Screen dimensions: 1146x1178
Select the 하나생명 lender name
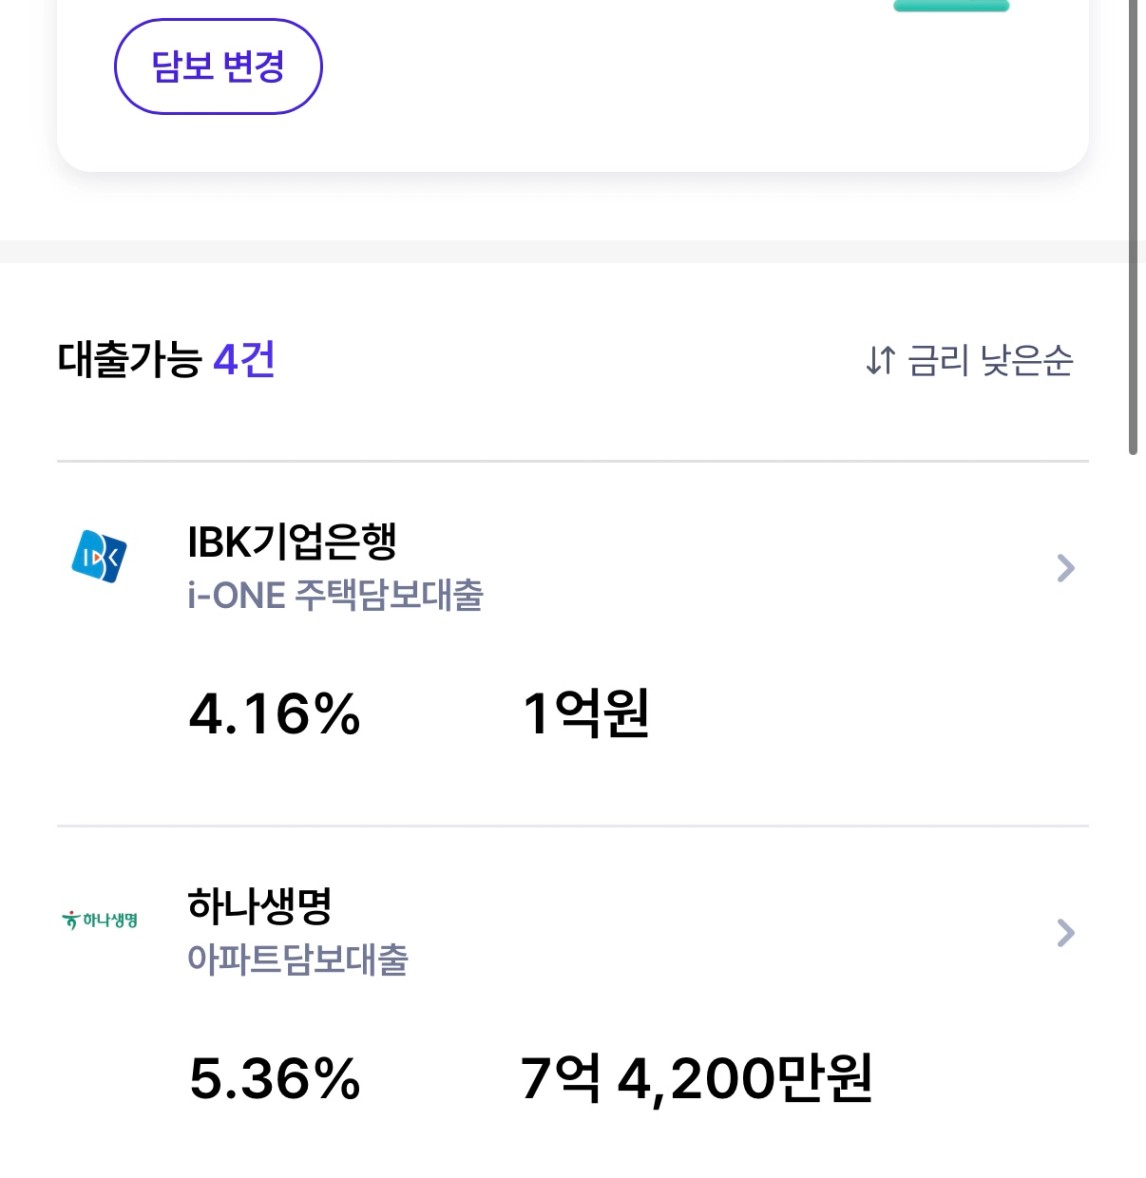pos(259,905)
